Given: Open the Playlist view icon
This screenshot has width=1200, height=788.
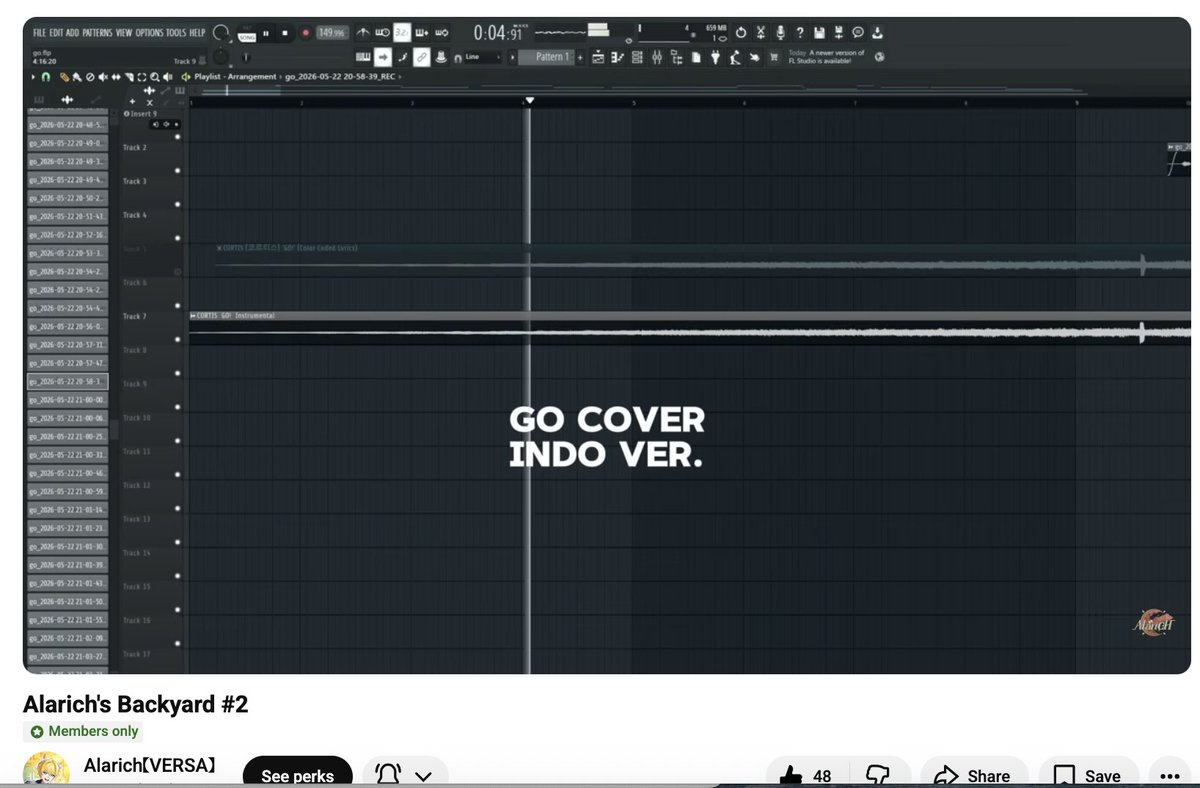Looking at the screenshot, I should tap(598, 58).
